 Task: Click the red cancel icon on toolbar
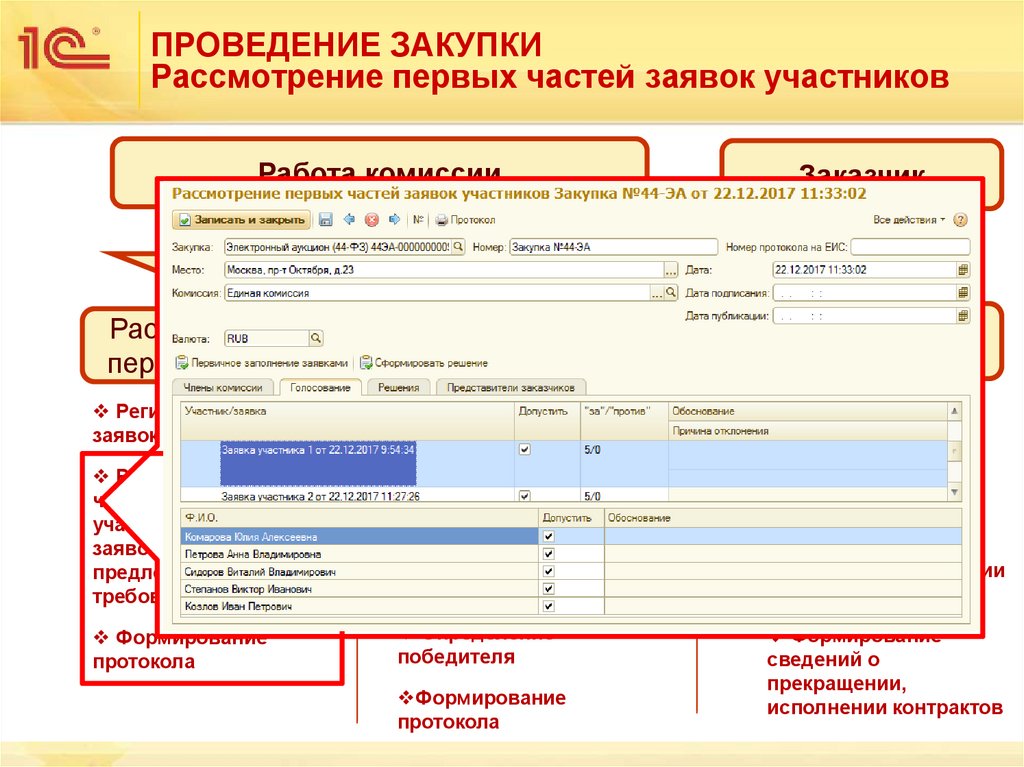(x=372, y=218)
